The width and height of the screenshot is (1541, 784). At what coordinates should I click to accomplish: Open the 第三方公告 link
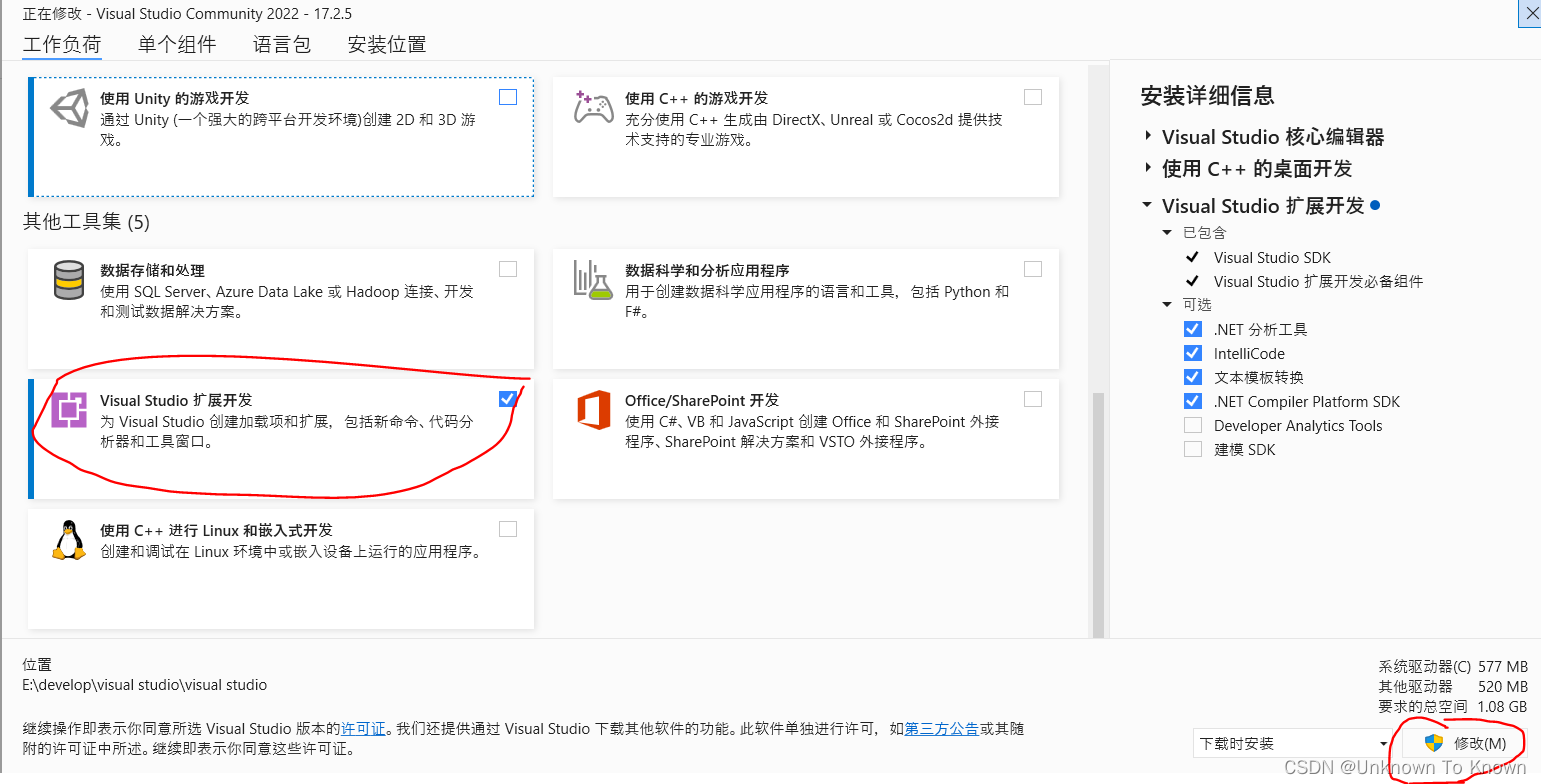click(x=942, y=729)
